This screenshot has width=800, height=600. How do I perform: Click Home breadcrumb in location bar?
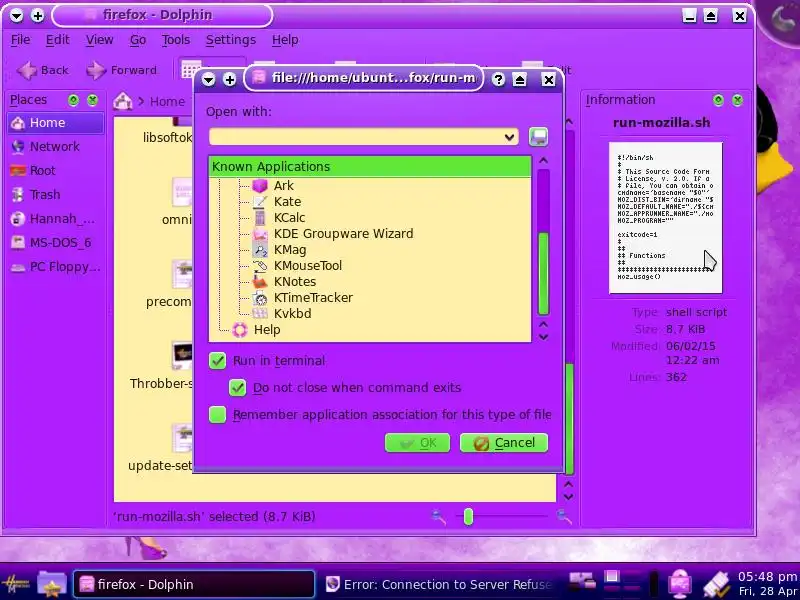pyautogui.click(x=167, y=102)
